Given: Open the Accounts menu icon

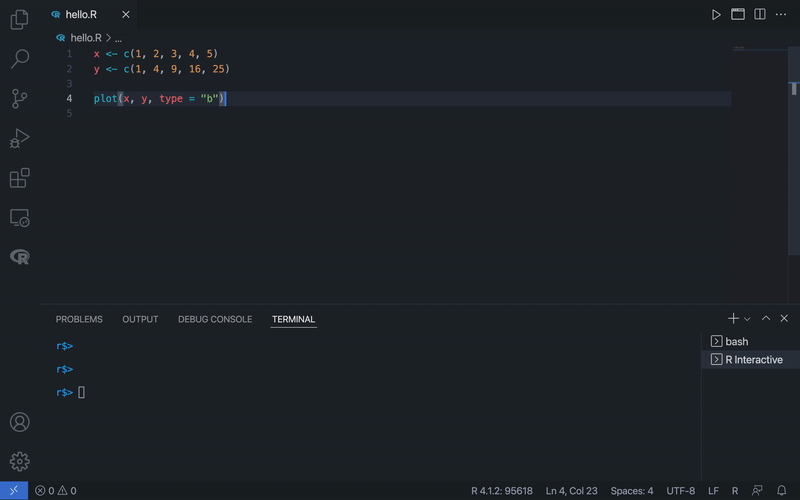Looking at the screenshot, I should click(19, 422).
